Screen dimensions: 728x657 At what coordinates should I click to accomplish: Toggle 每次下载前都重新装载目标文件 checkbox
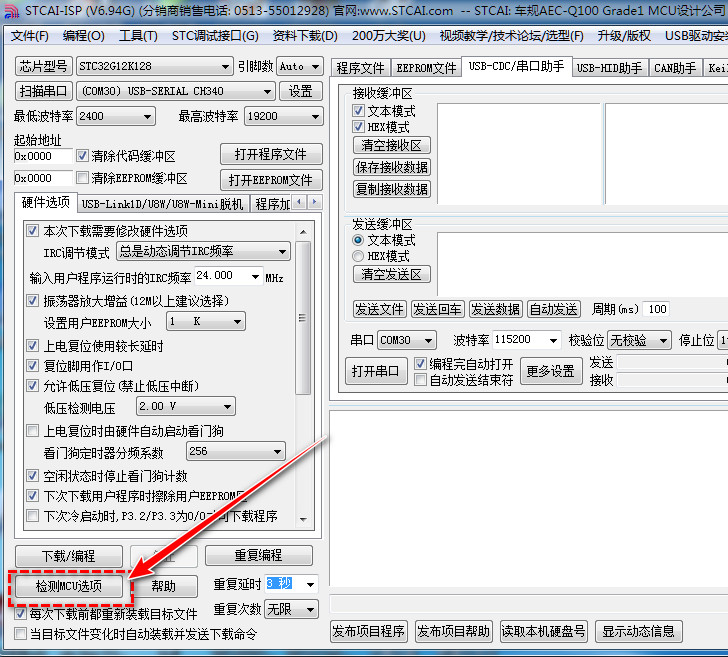[x=20, y=614]
